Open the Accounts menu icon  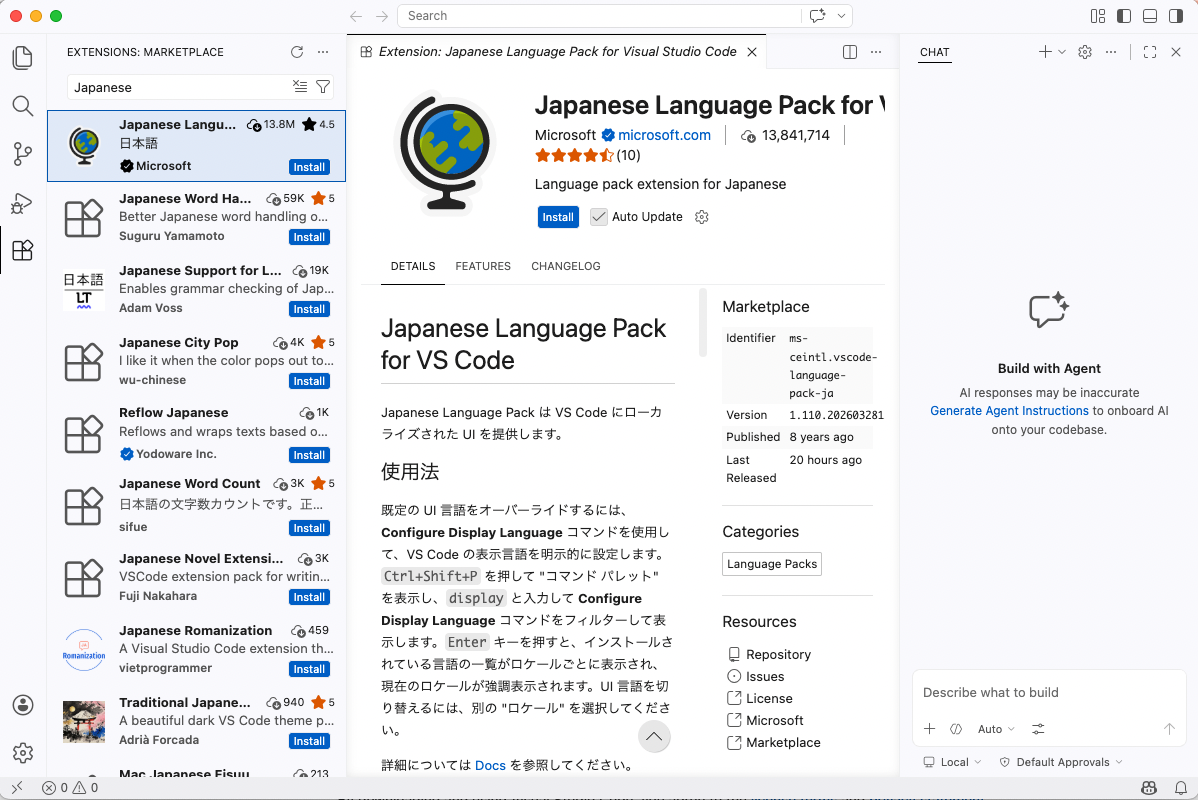23,704
